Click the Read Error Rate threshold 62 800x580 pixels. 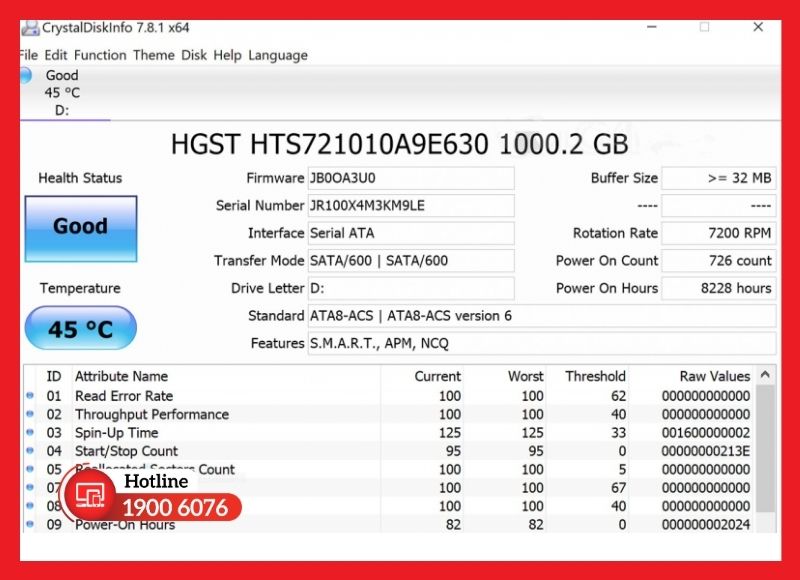click(618, 396)
